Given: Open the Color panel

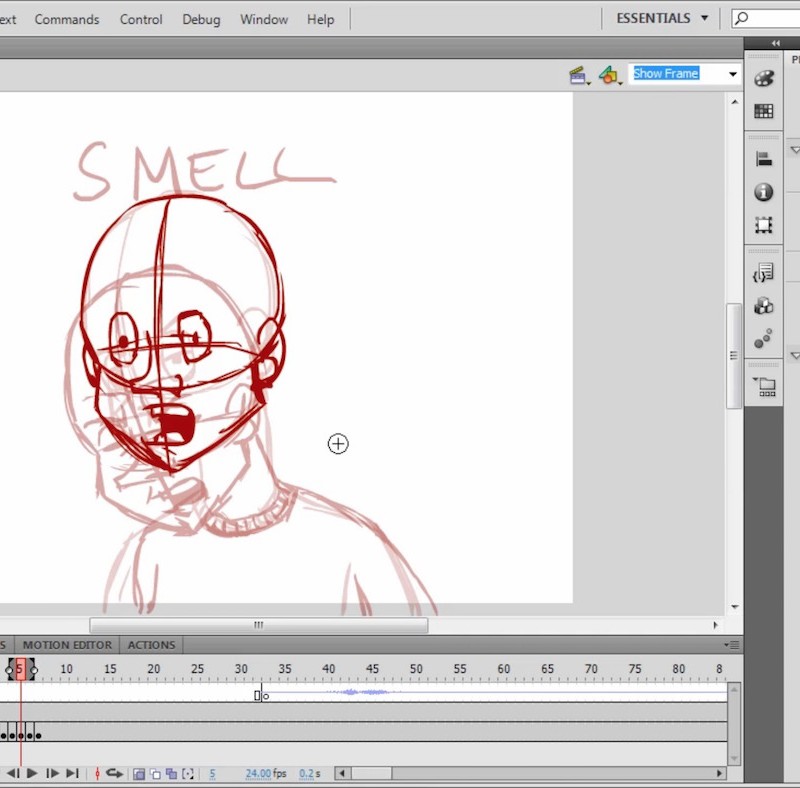Looking at the screenshot, I should (x=763, y=77).
